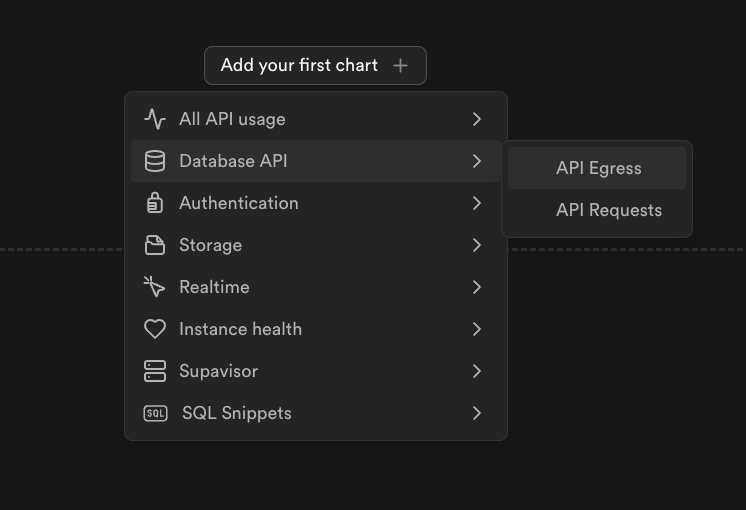
Task: Click the SQL Snippets icon
Action: (x=155, y=413)
